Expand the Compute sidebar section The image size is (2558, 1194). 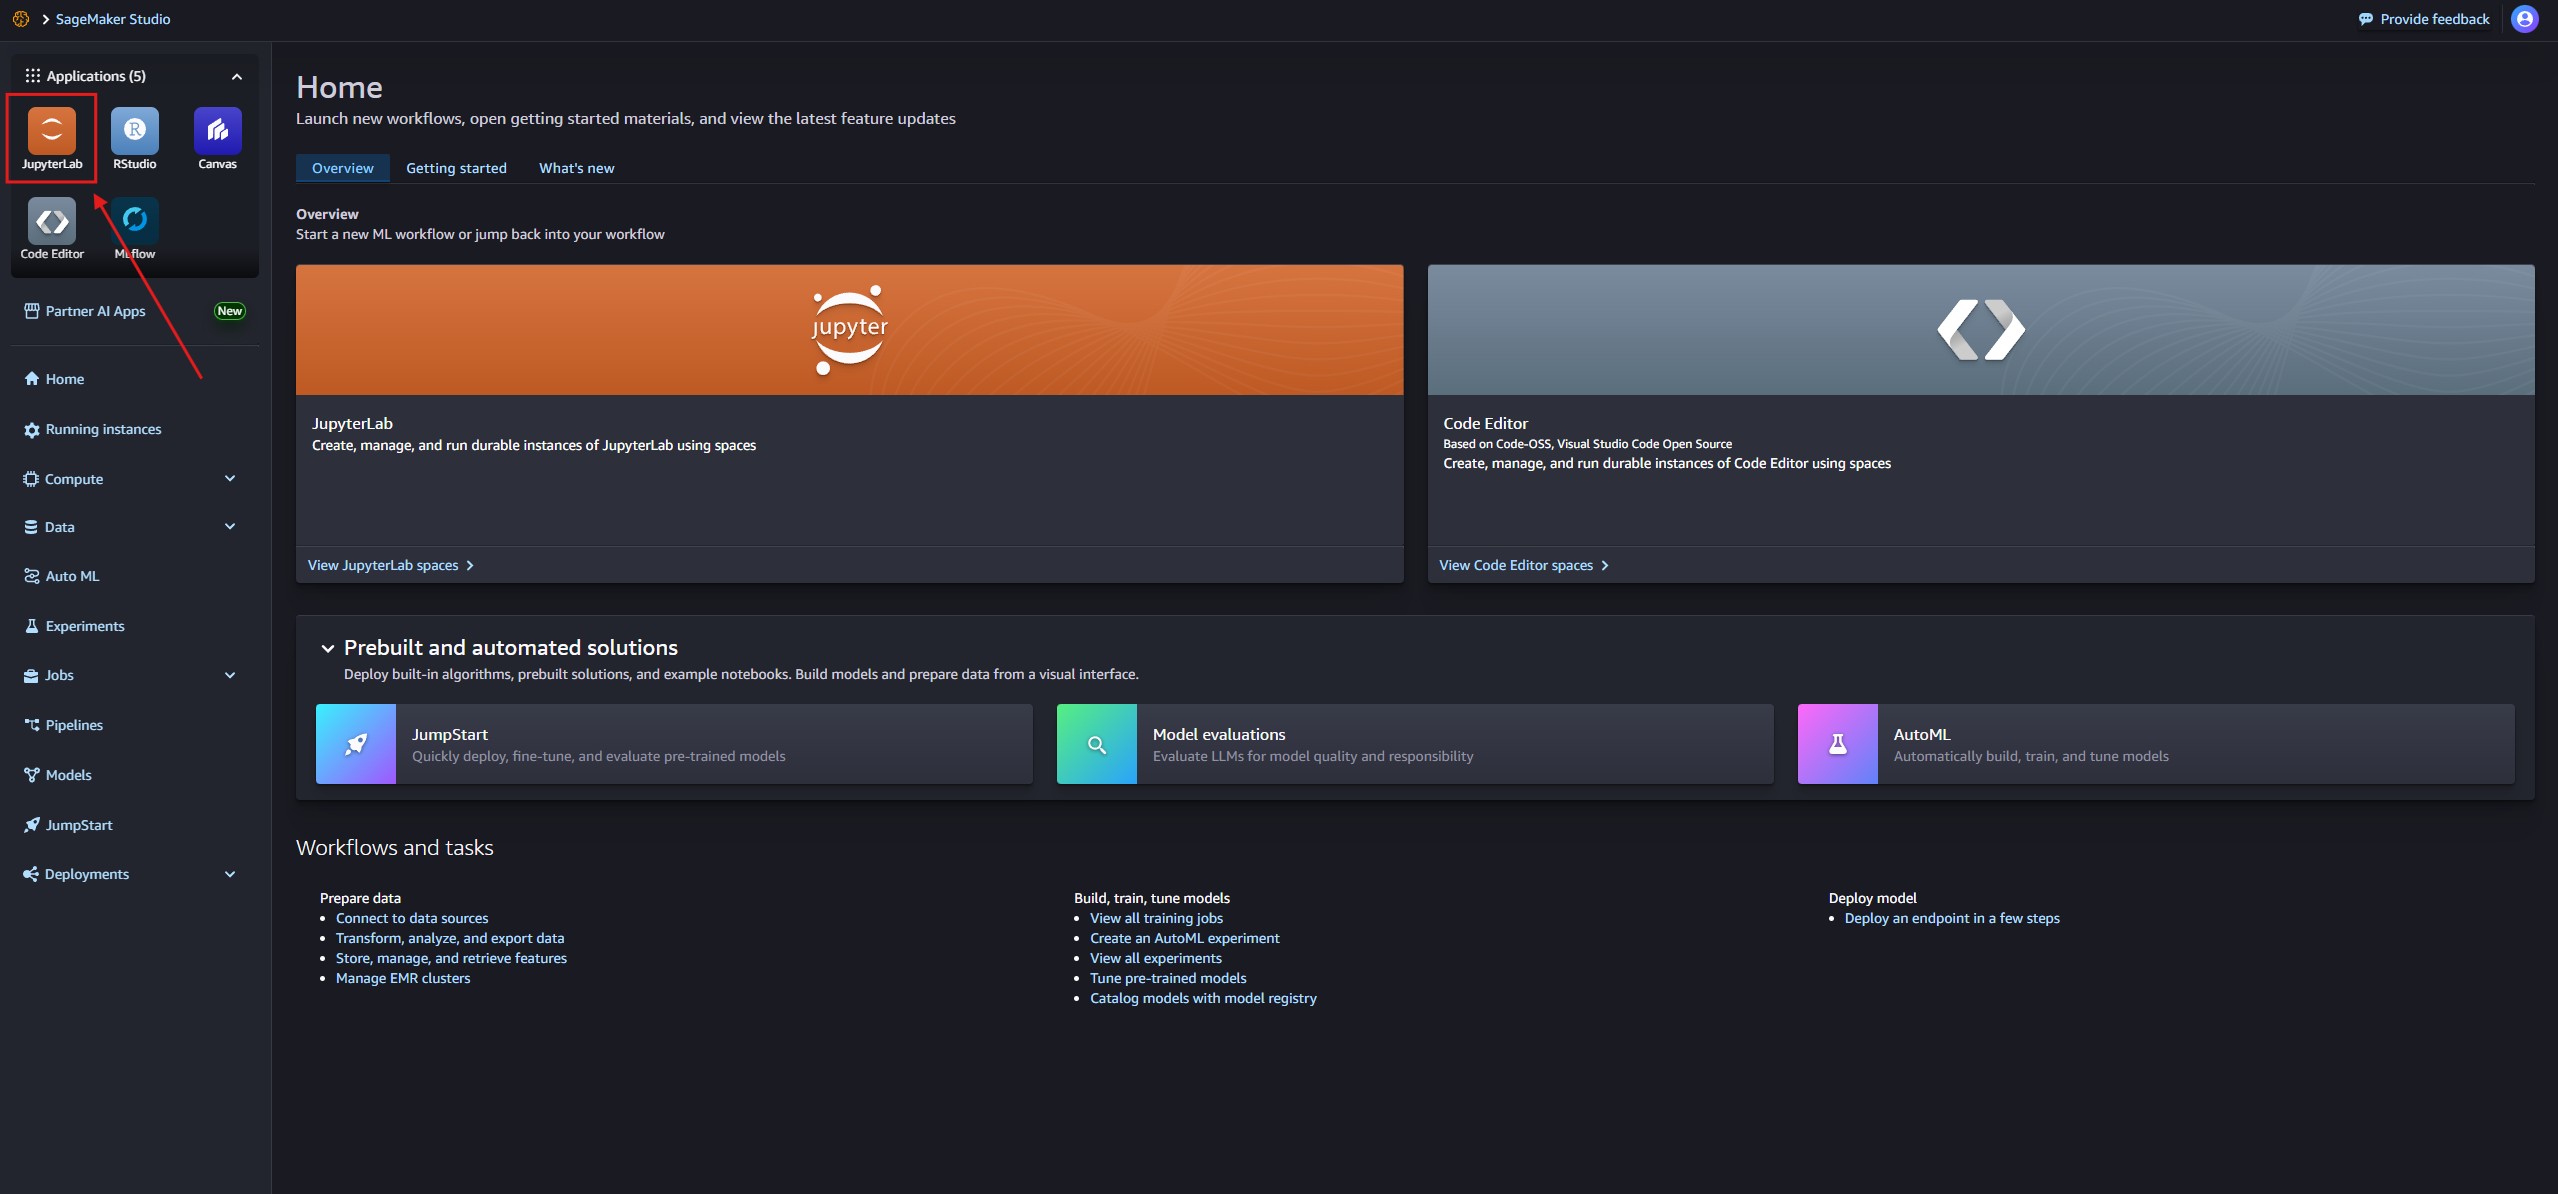pyautogui.click(x=230, y=479)
